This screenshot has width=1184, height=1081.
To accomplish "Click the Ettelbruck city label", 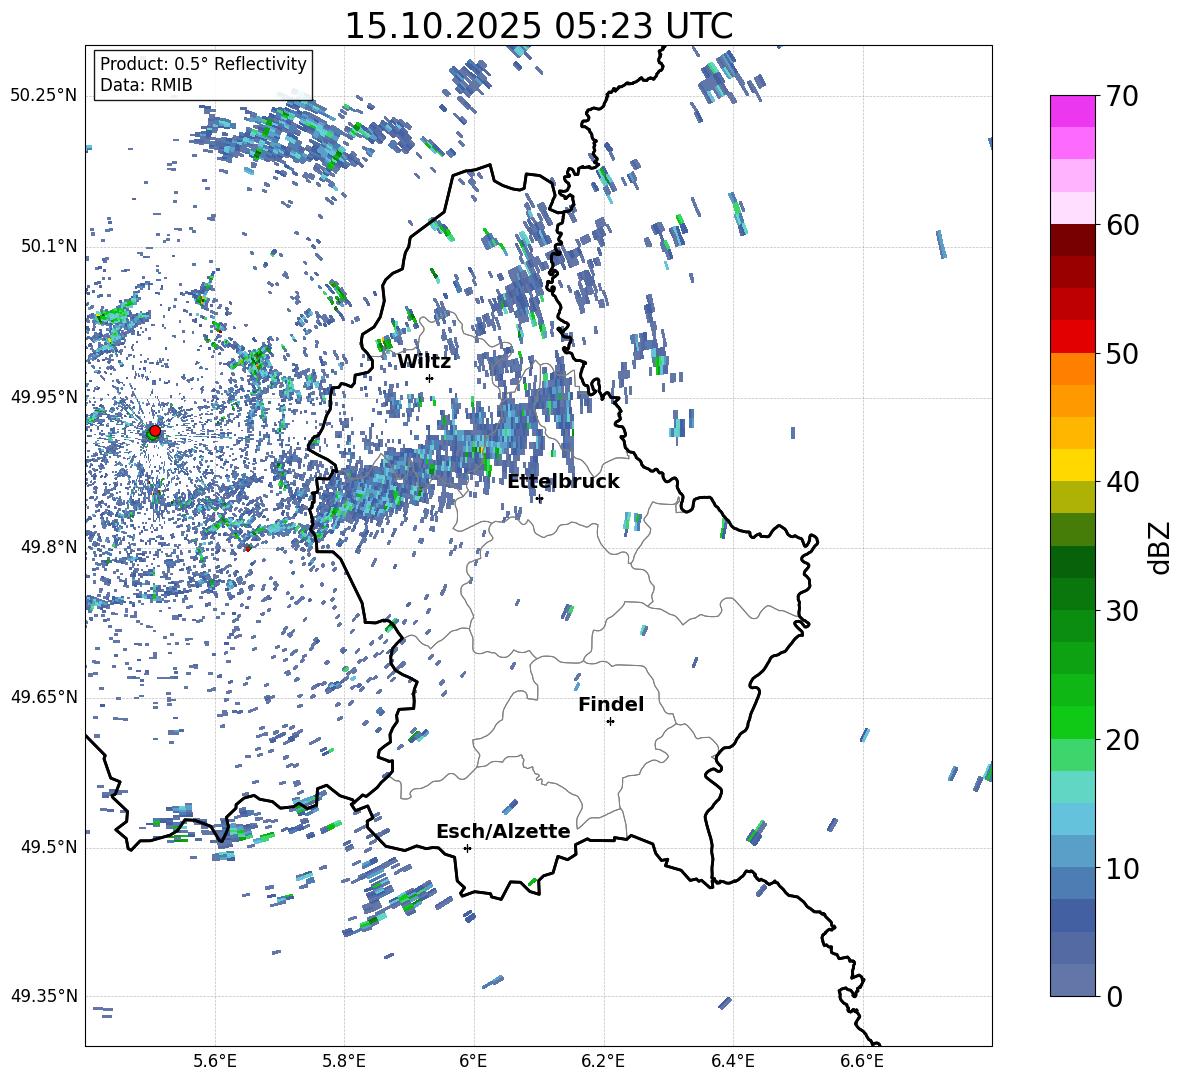I will coord(563,482).
